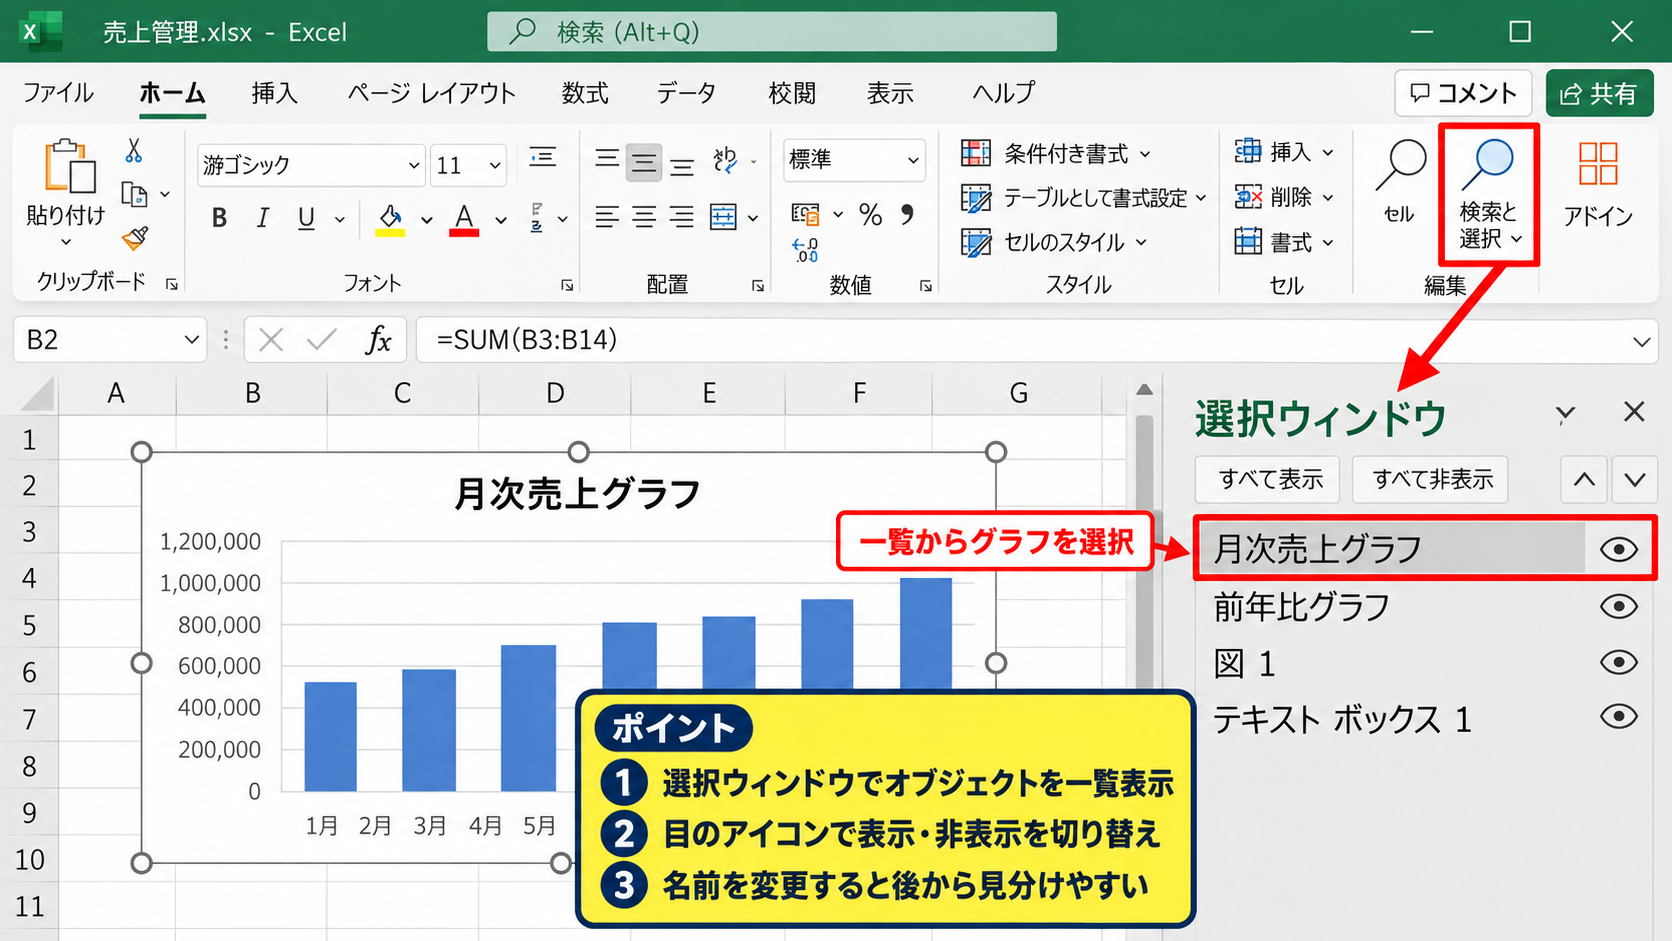This screenshot has width=1672, height=941.
Task: Toggle Italic formatting
Action: click(x=263, y=218)
